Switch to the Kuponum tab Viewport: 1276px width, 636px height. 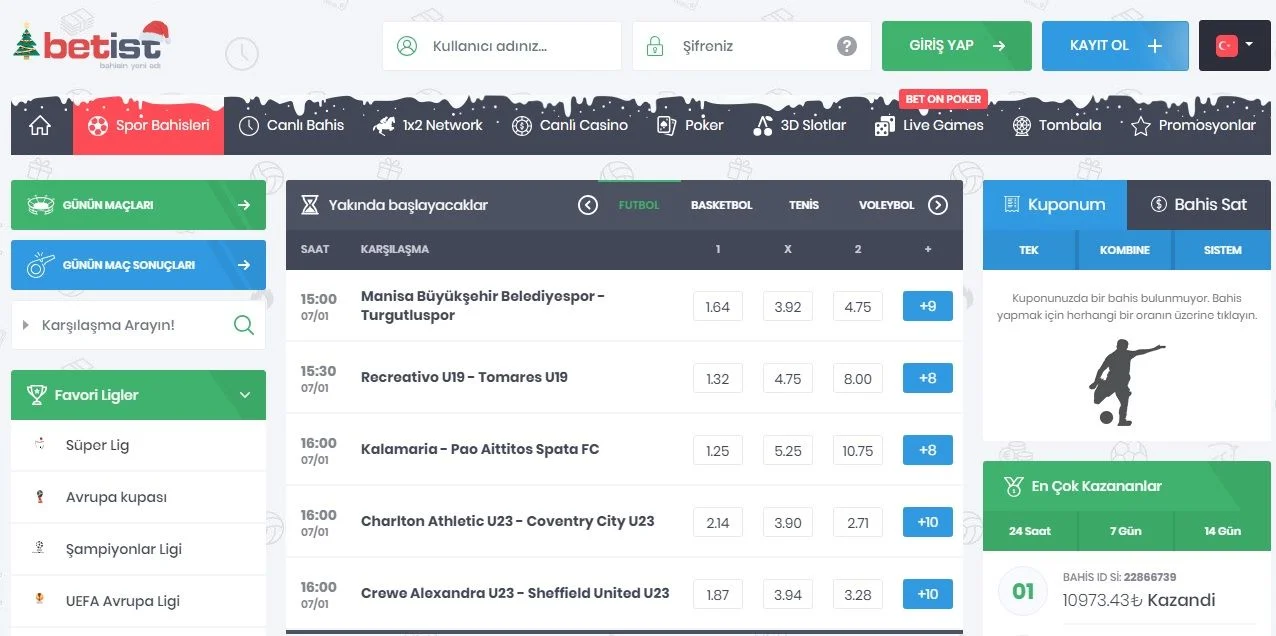pos(1055,204)
